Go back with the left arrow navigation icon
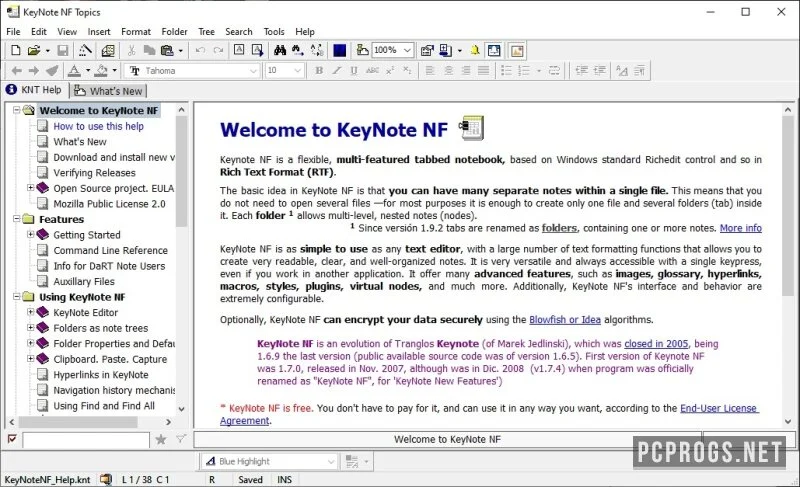 click(x=16, y=70)
